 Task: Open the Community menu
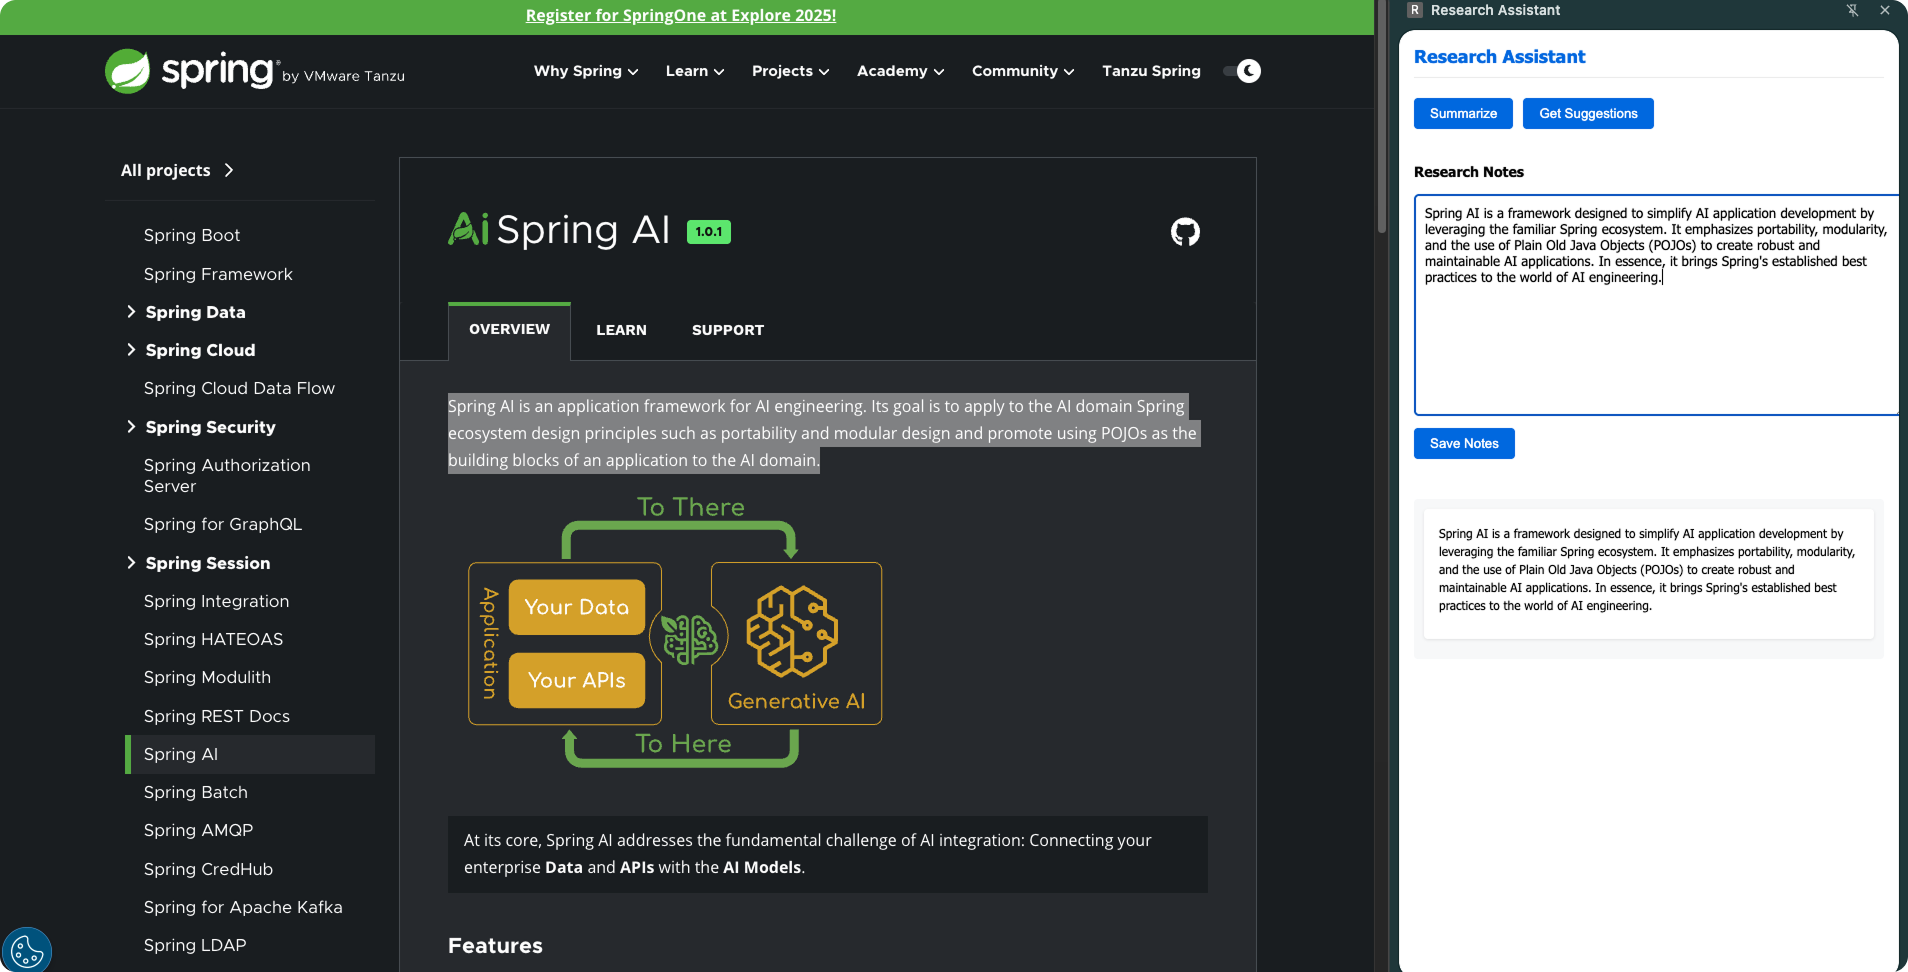(1021, 71)
